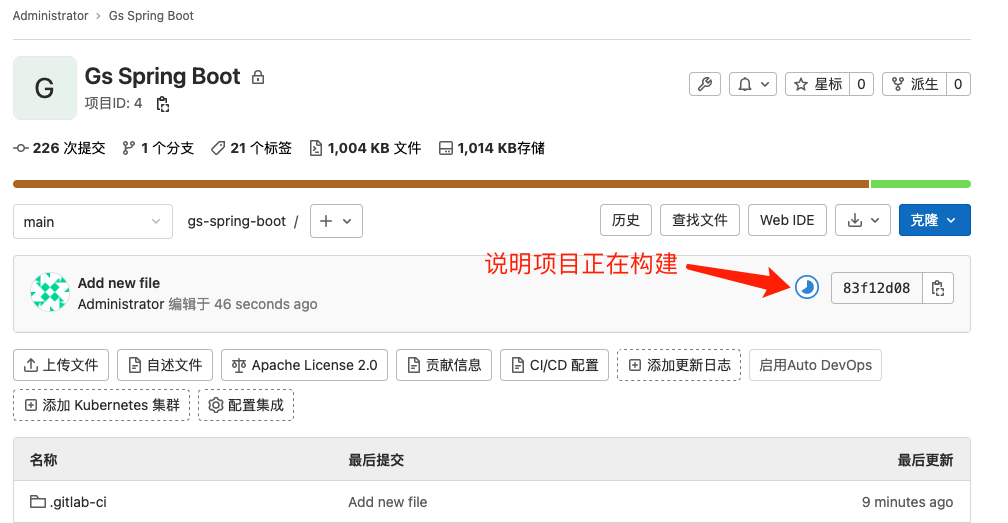1008x523 pixels.
Task: Open 'Add new file' in 最后提交 column
Action: [x=388, y=502]
